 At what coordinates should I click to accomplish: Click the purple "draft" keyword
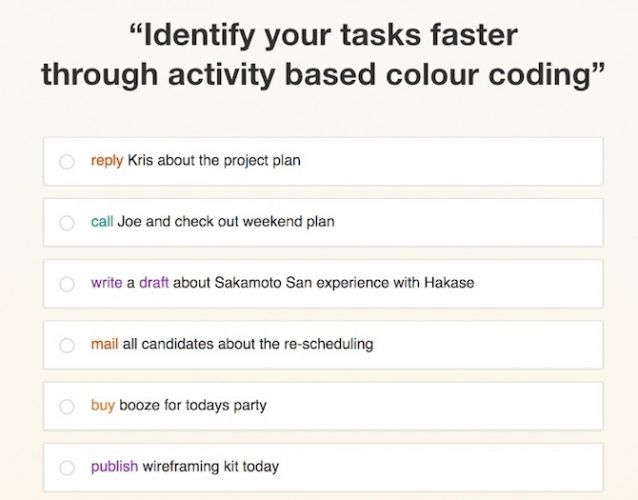(x=154, y=283)
